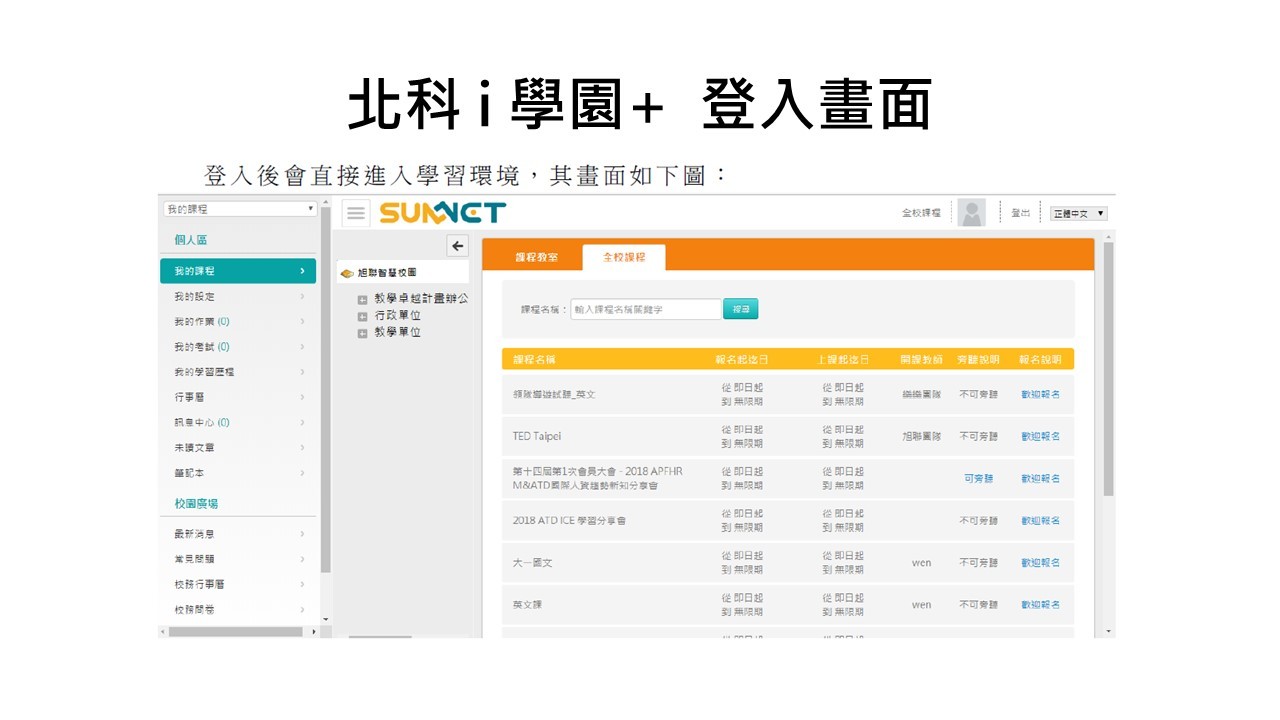The image size is (1280, 720).
Task: Click the 領隊導遊試聽_英文 course name
Action: coord(554,394)
